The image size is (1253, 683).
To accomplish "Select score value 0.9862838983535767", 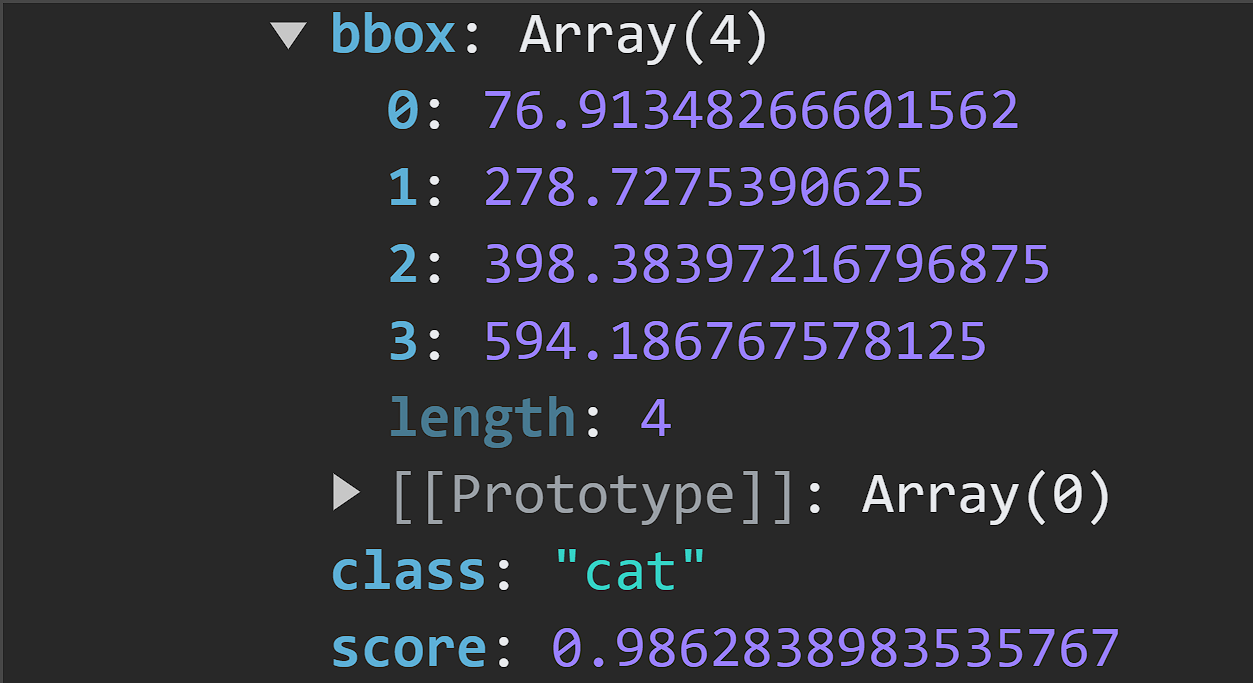I will point(835,649).
